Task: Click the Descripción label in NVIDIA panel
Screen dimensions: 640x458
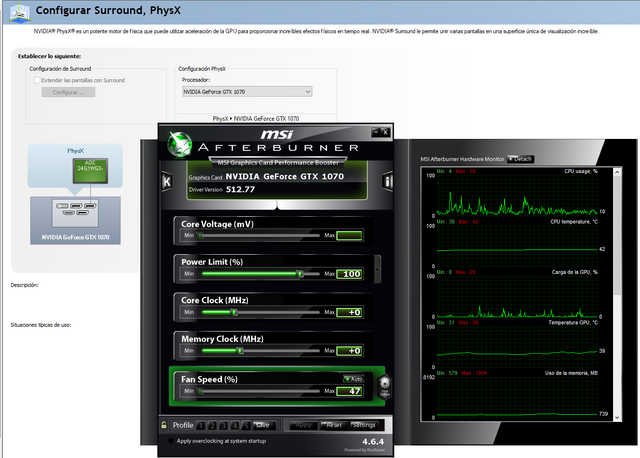Action: coord(24,285)
